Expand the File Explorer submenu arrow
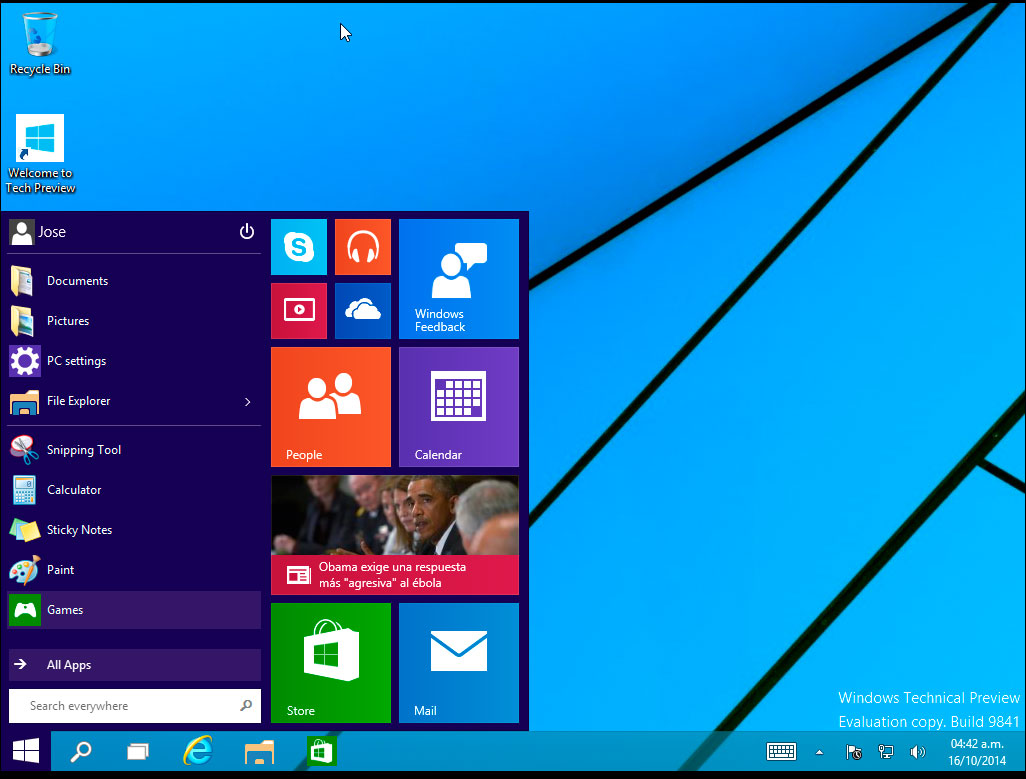Image resolution: width=1026 pixels, height=779 pixels. tap(248, 402)
